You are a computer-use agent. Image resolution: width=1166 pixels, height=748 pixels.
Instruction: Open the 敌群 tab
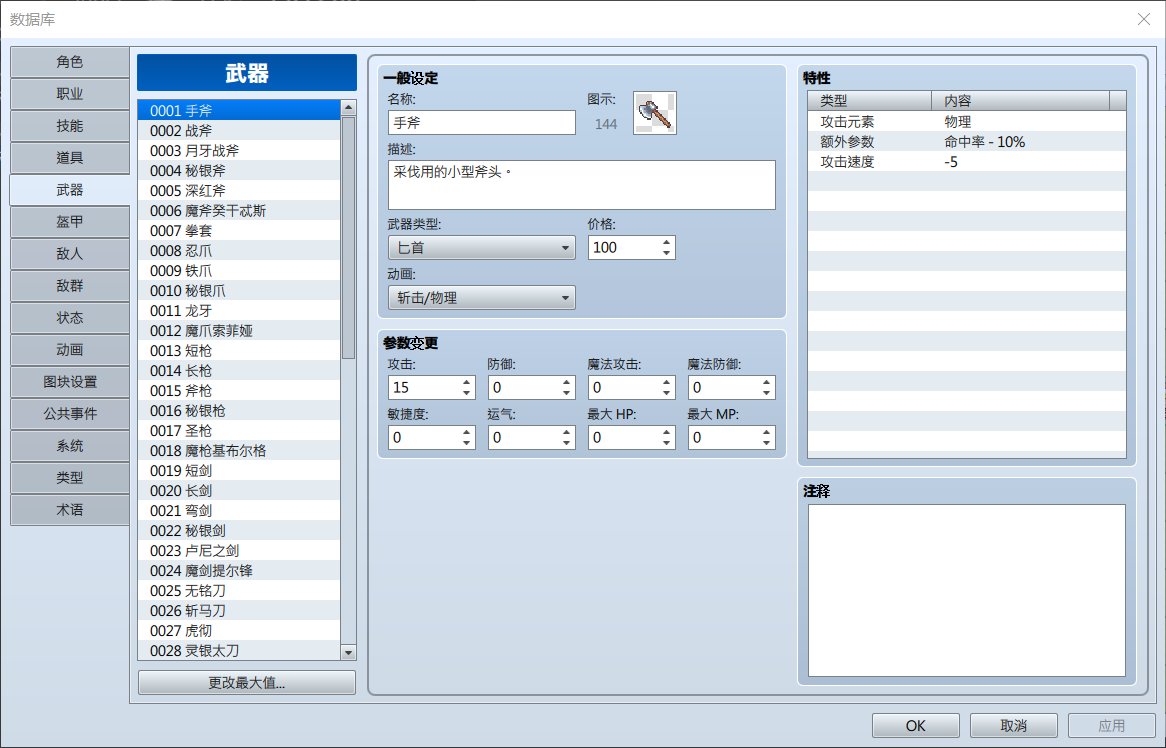click(x=69, y=286)
